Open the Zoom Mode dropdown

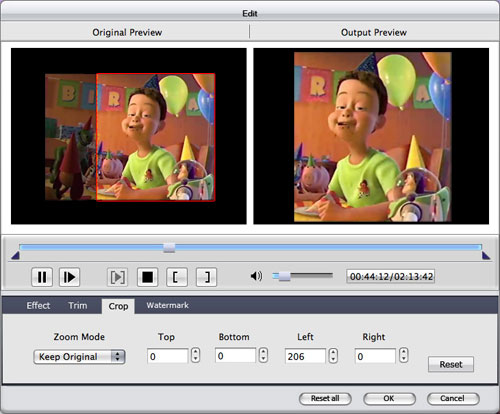79,357
